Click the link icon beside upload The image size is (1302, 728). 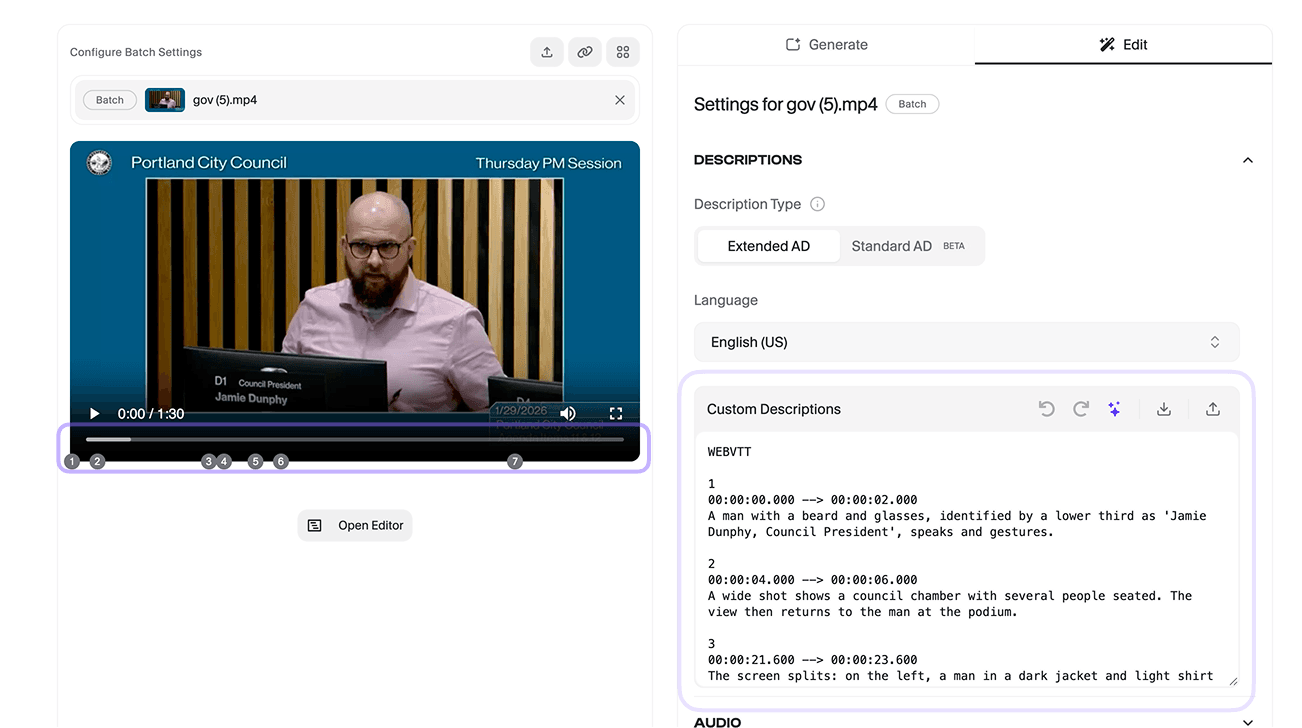click(x=585, y=52)
